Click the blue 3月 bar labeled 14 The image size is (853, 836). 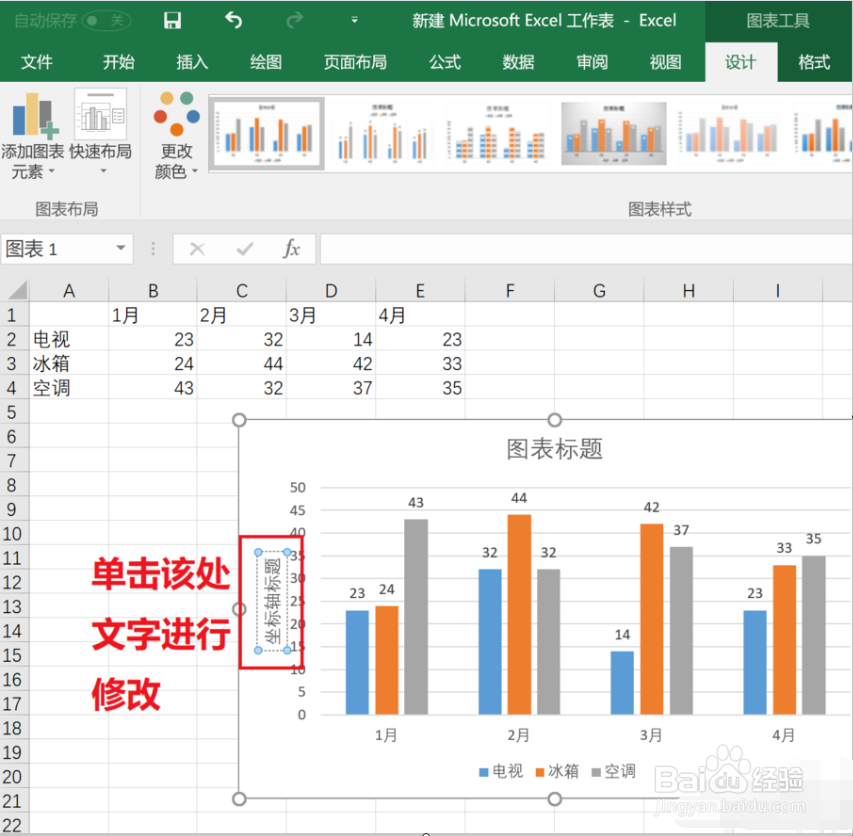pyautogui.click(x=622, y=683)
